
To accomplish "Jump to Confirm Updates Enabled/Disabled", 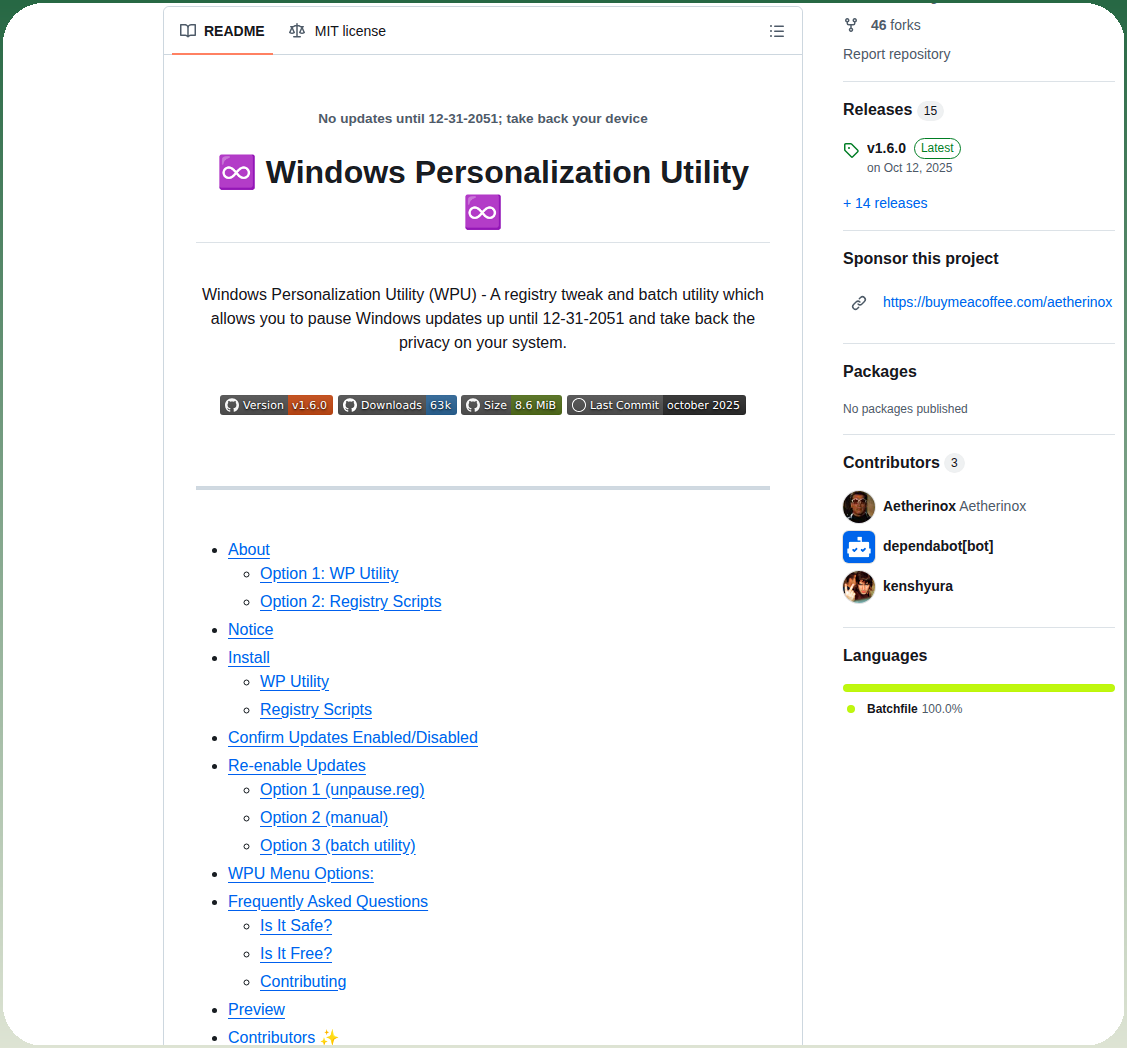I will [353, 738].
